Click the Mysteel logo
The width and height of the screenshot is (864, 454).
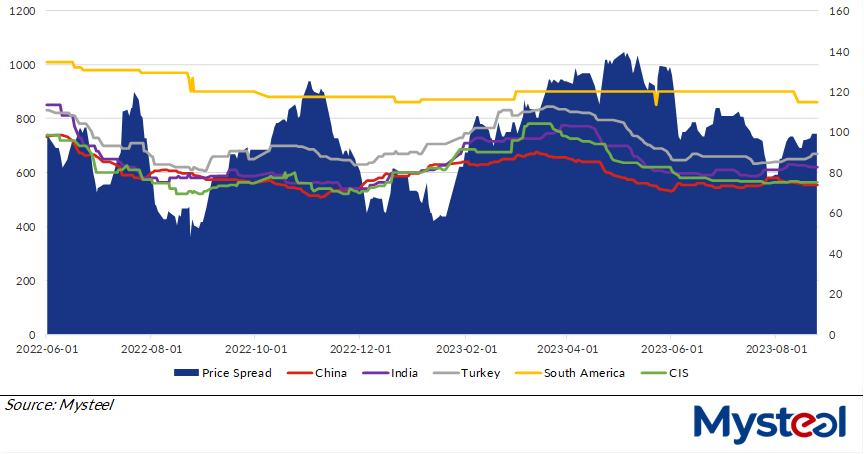point(770,424)
